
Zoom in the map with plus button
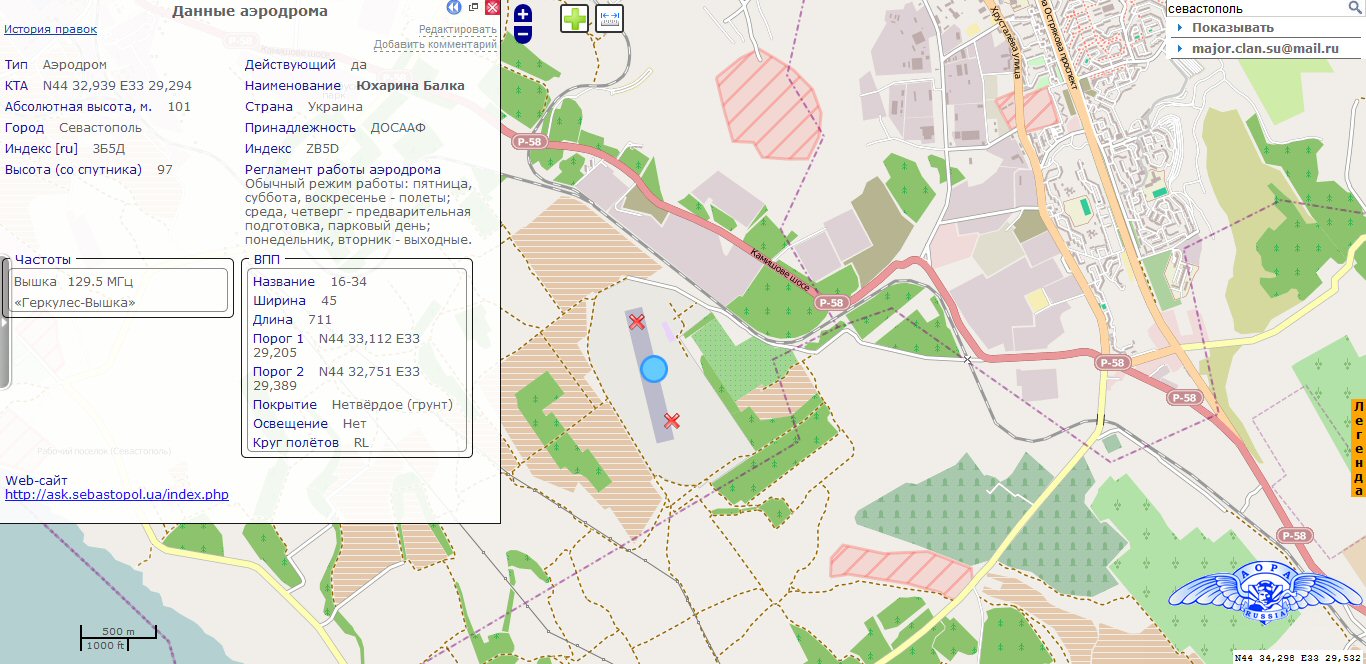(x=523, y=14)
